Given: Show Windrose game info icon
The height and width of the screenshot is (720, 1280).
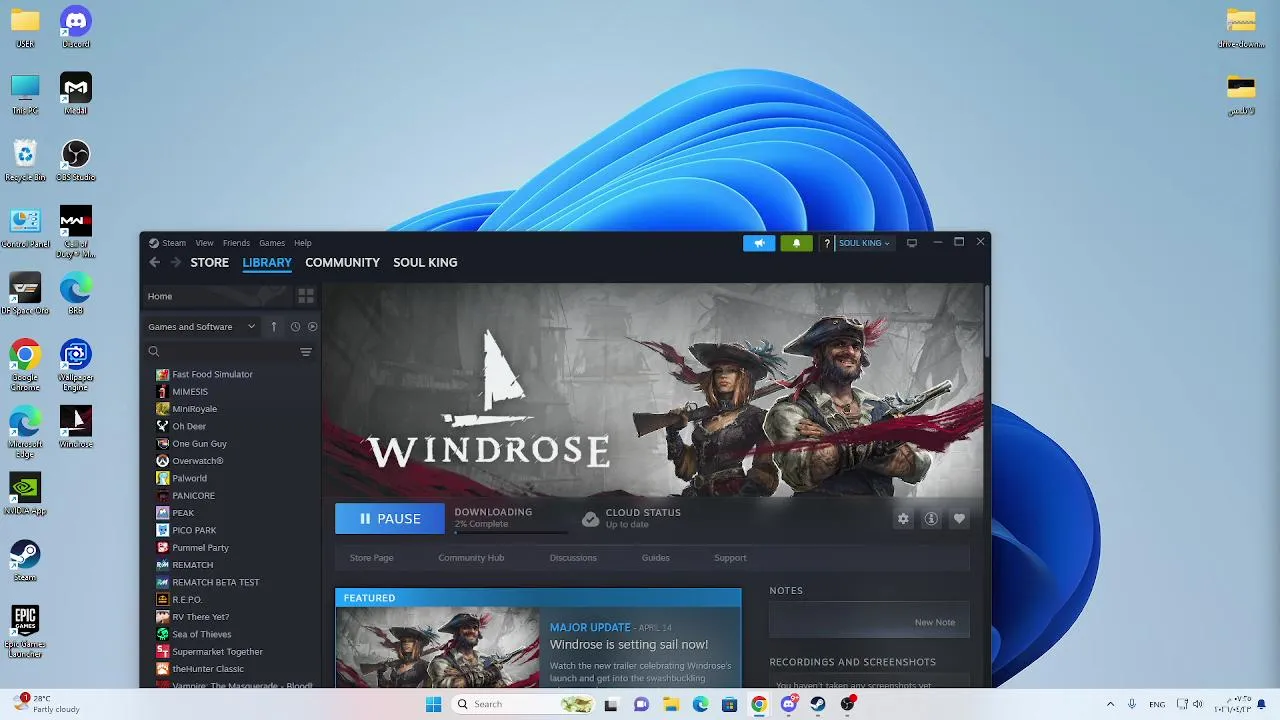Looking at the screenshot, I should click(931, 519).
